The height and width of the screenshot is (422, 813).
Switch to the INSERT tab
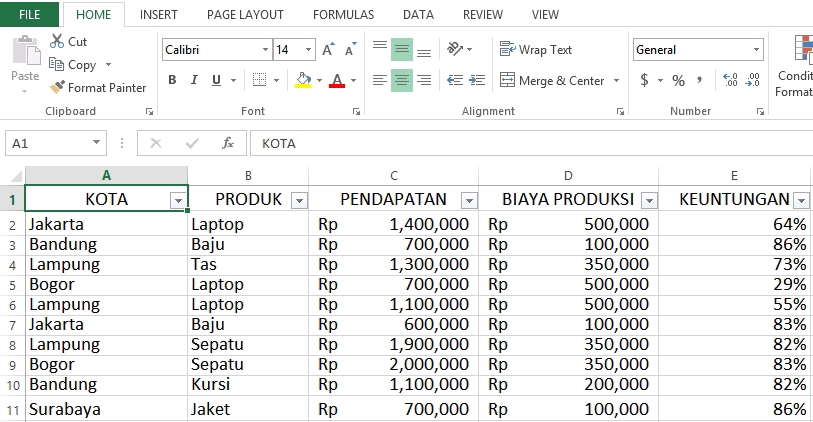(x=159, y=15)
